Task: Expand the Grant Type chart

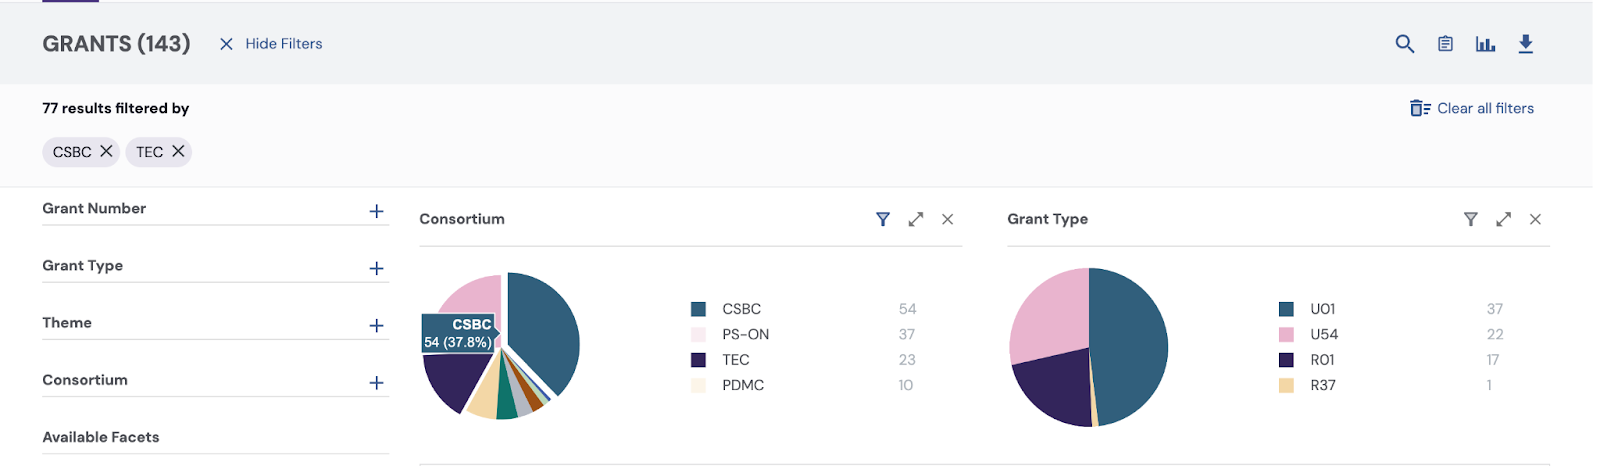Action: 1503,219
